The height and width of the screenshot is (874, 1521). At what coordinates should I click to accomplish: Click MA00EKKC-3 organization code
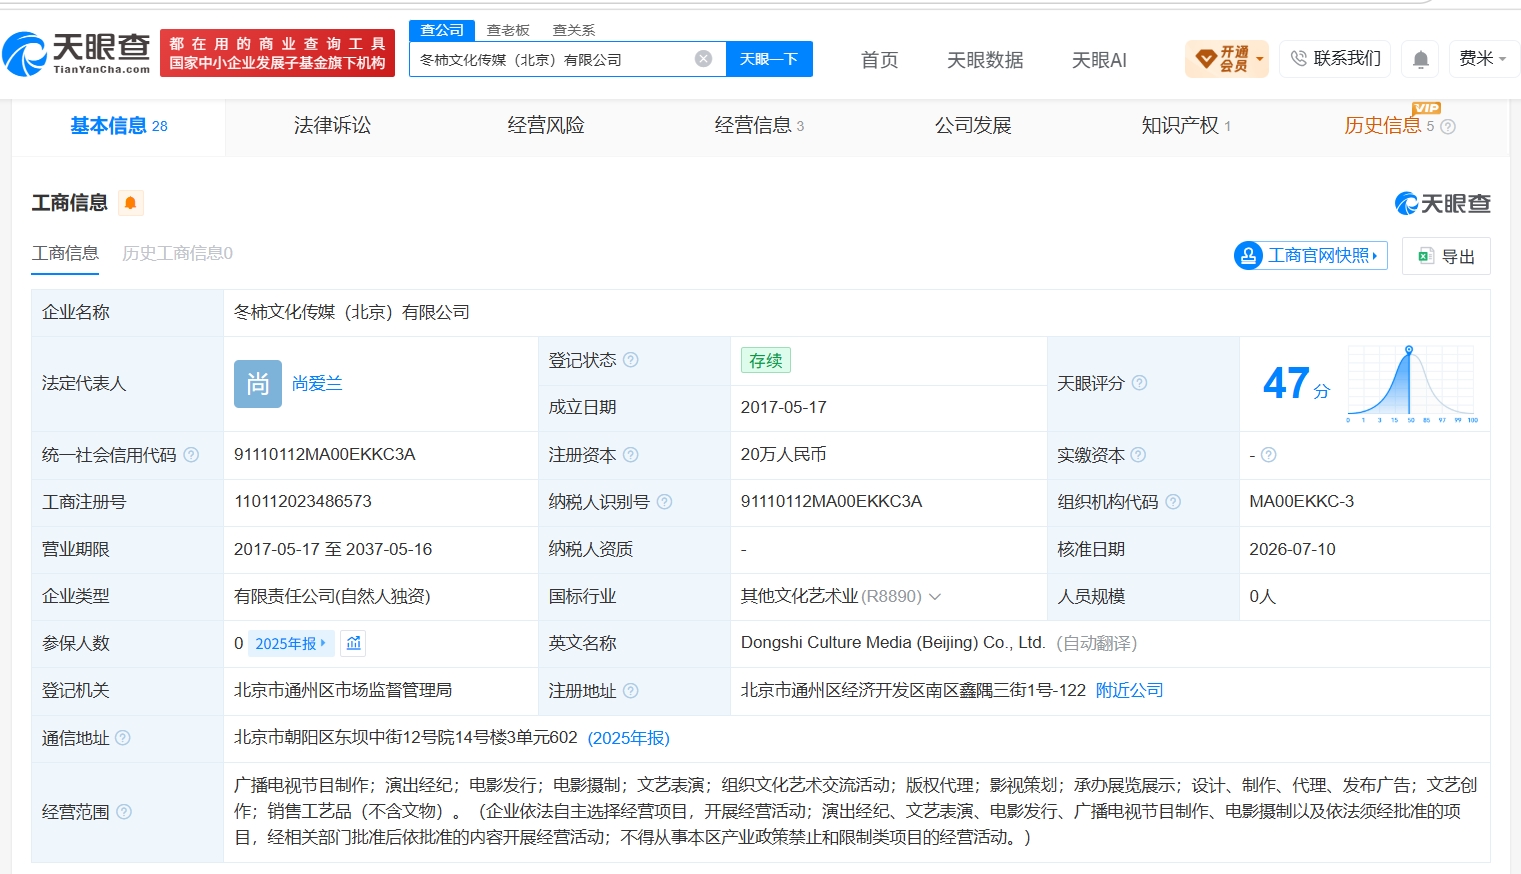[1302, 502]
